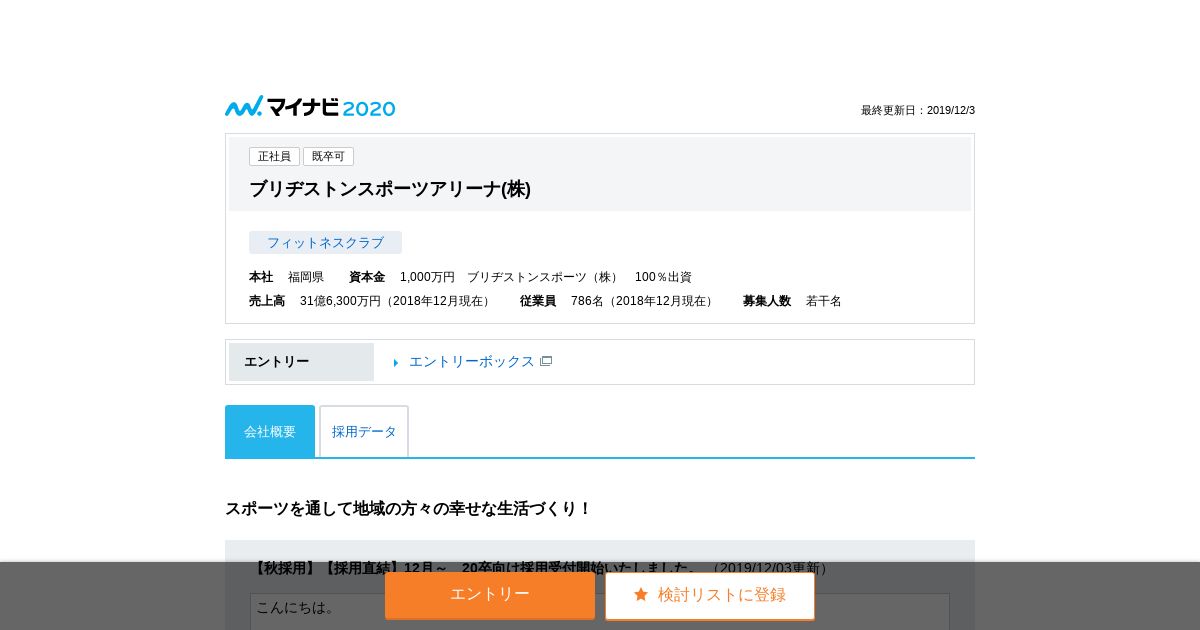Image resolution: width=1200 pixels, height=630 pixels.
Task: Click the こんにちは。 message text
Action: pyautogui.click(x=296, y=607)
